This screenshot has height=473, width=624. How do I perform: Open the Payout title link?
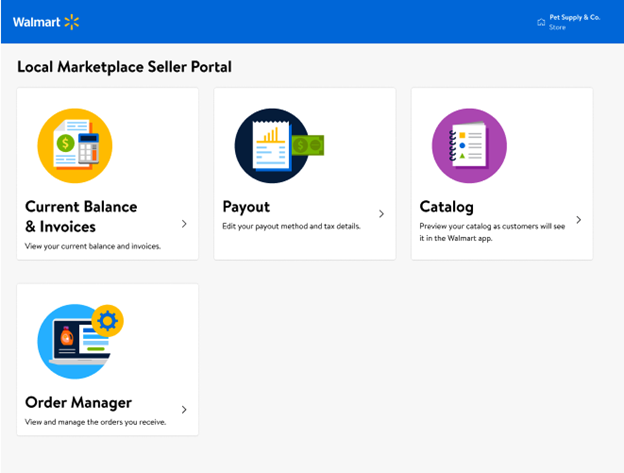click(246, 207)
